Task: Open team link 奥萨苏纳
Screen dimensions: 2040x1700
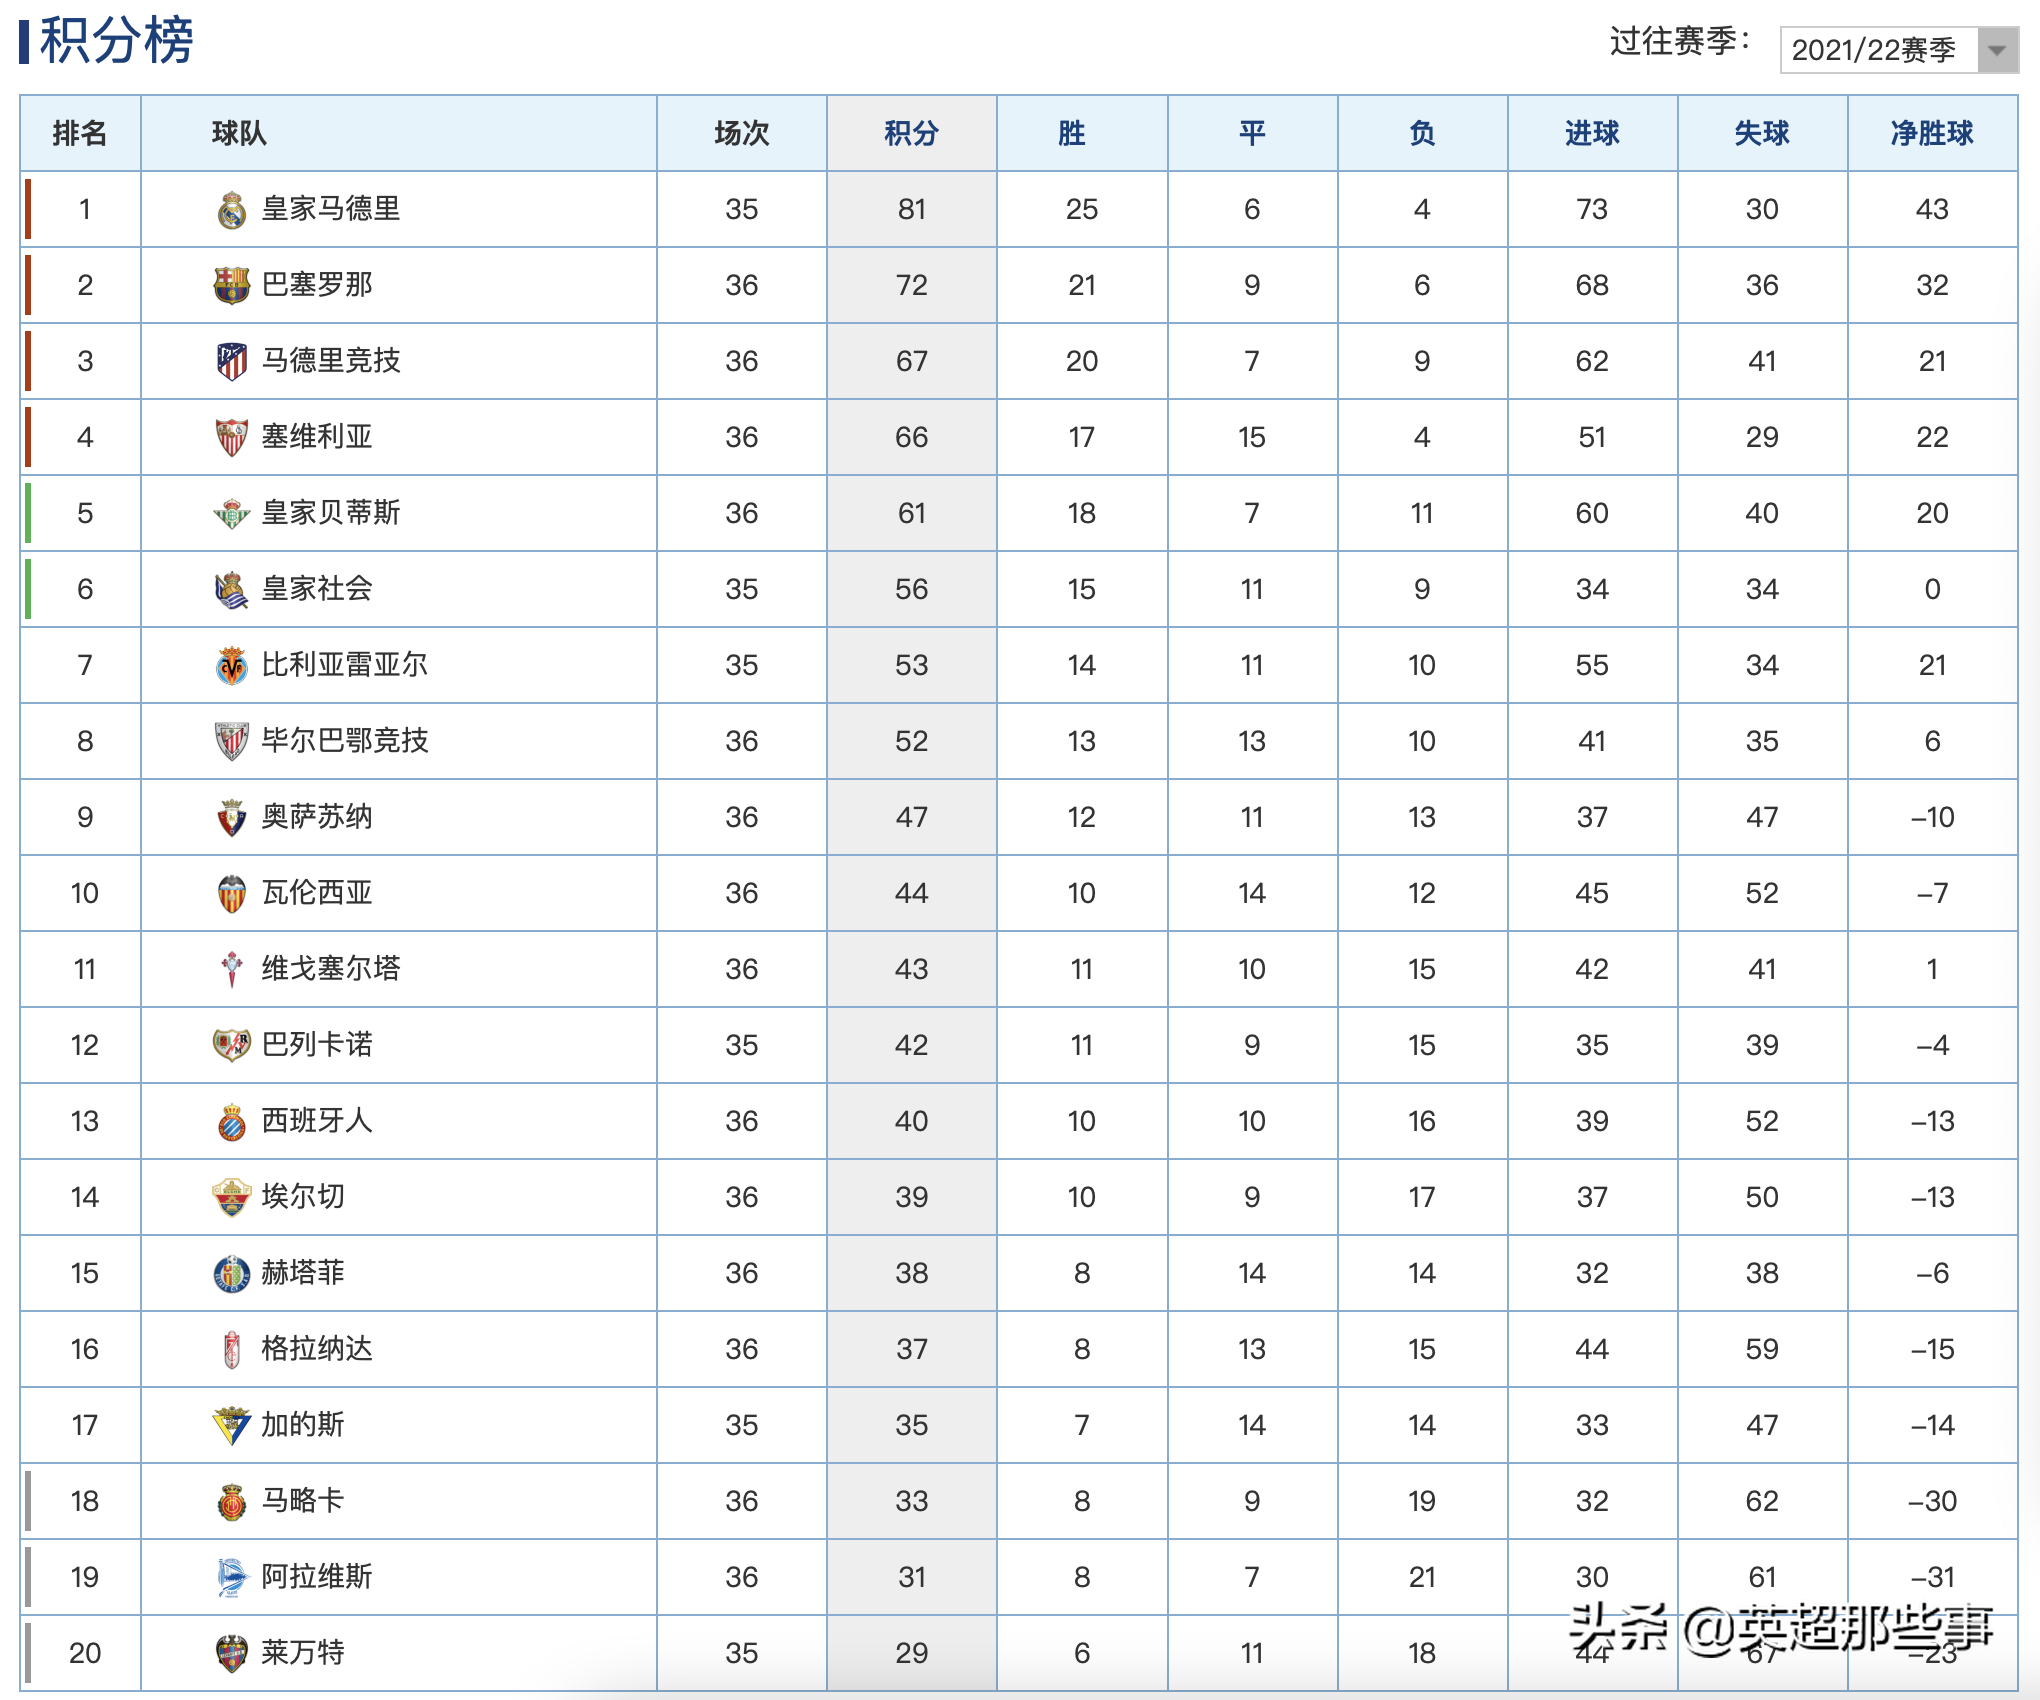Action: coord(317,817)
